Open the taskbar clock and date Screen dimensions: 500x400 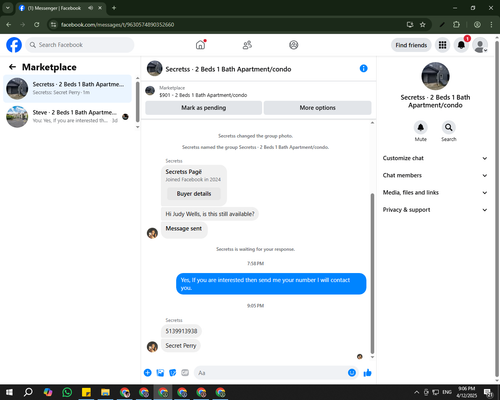467,392
